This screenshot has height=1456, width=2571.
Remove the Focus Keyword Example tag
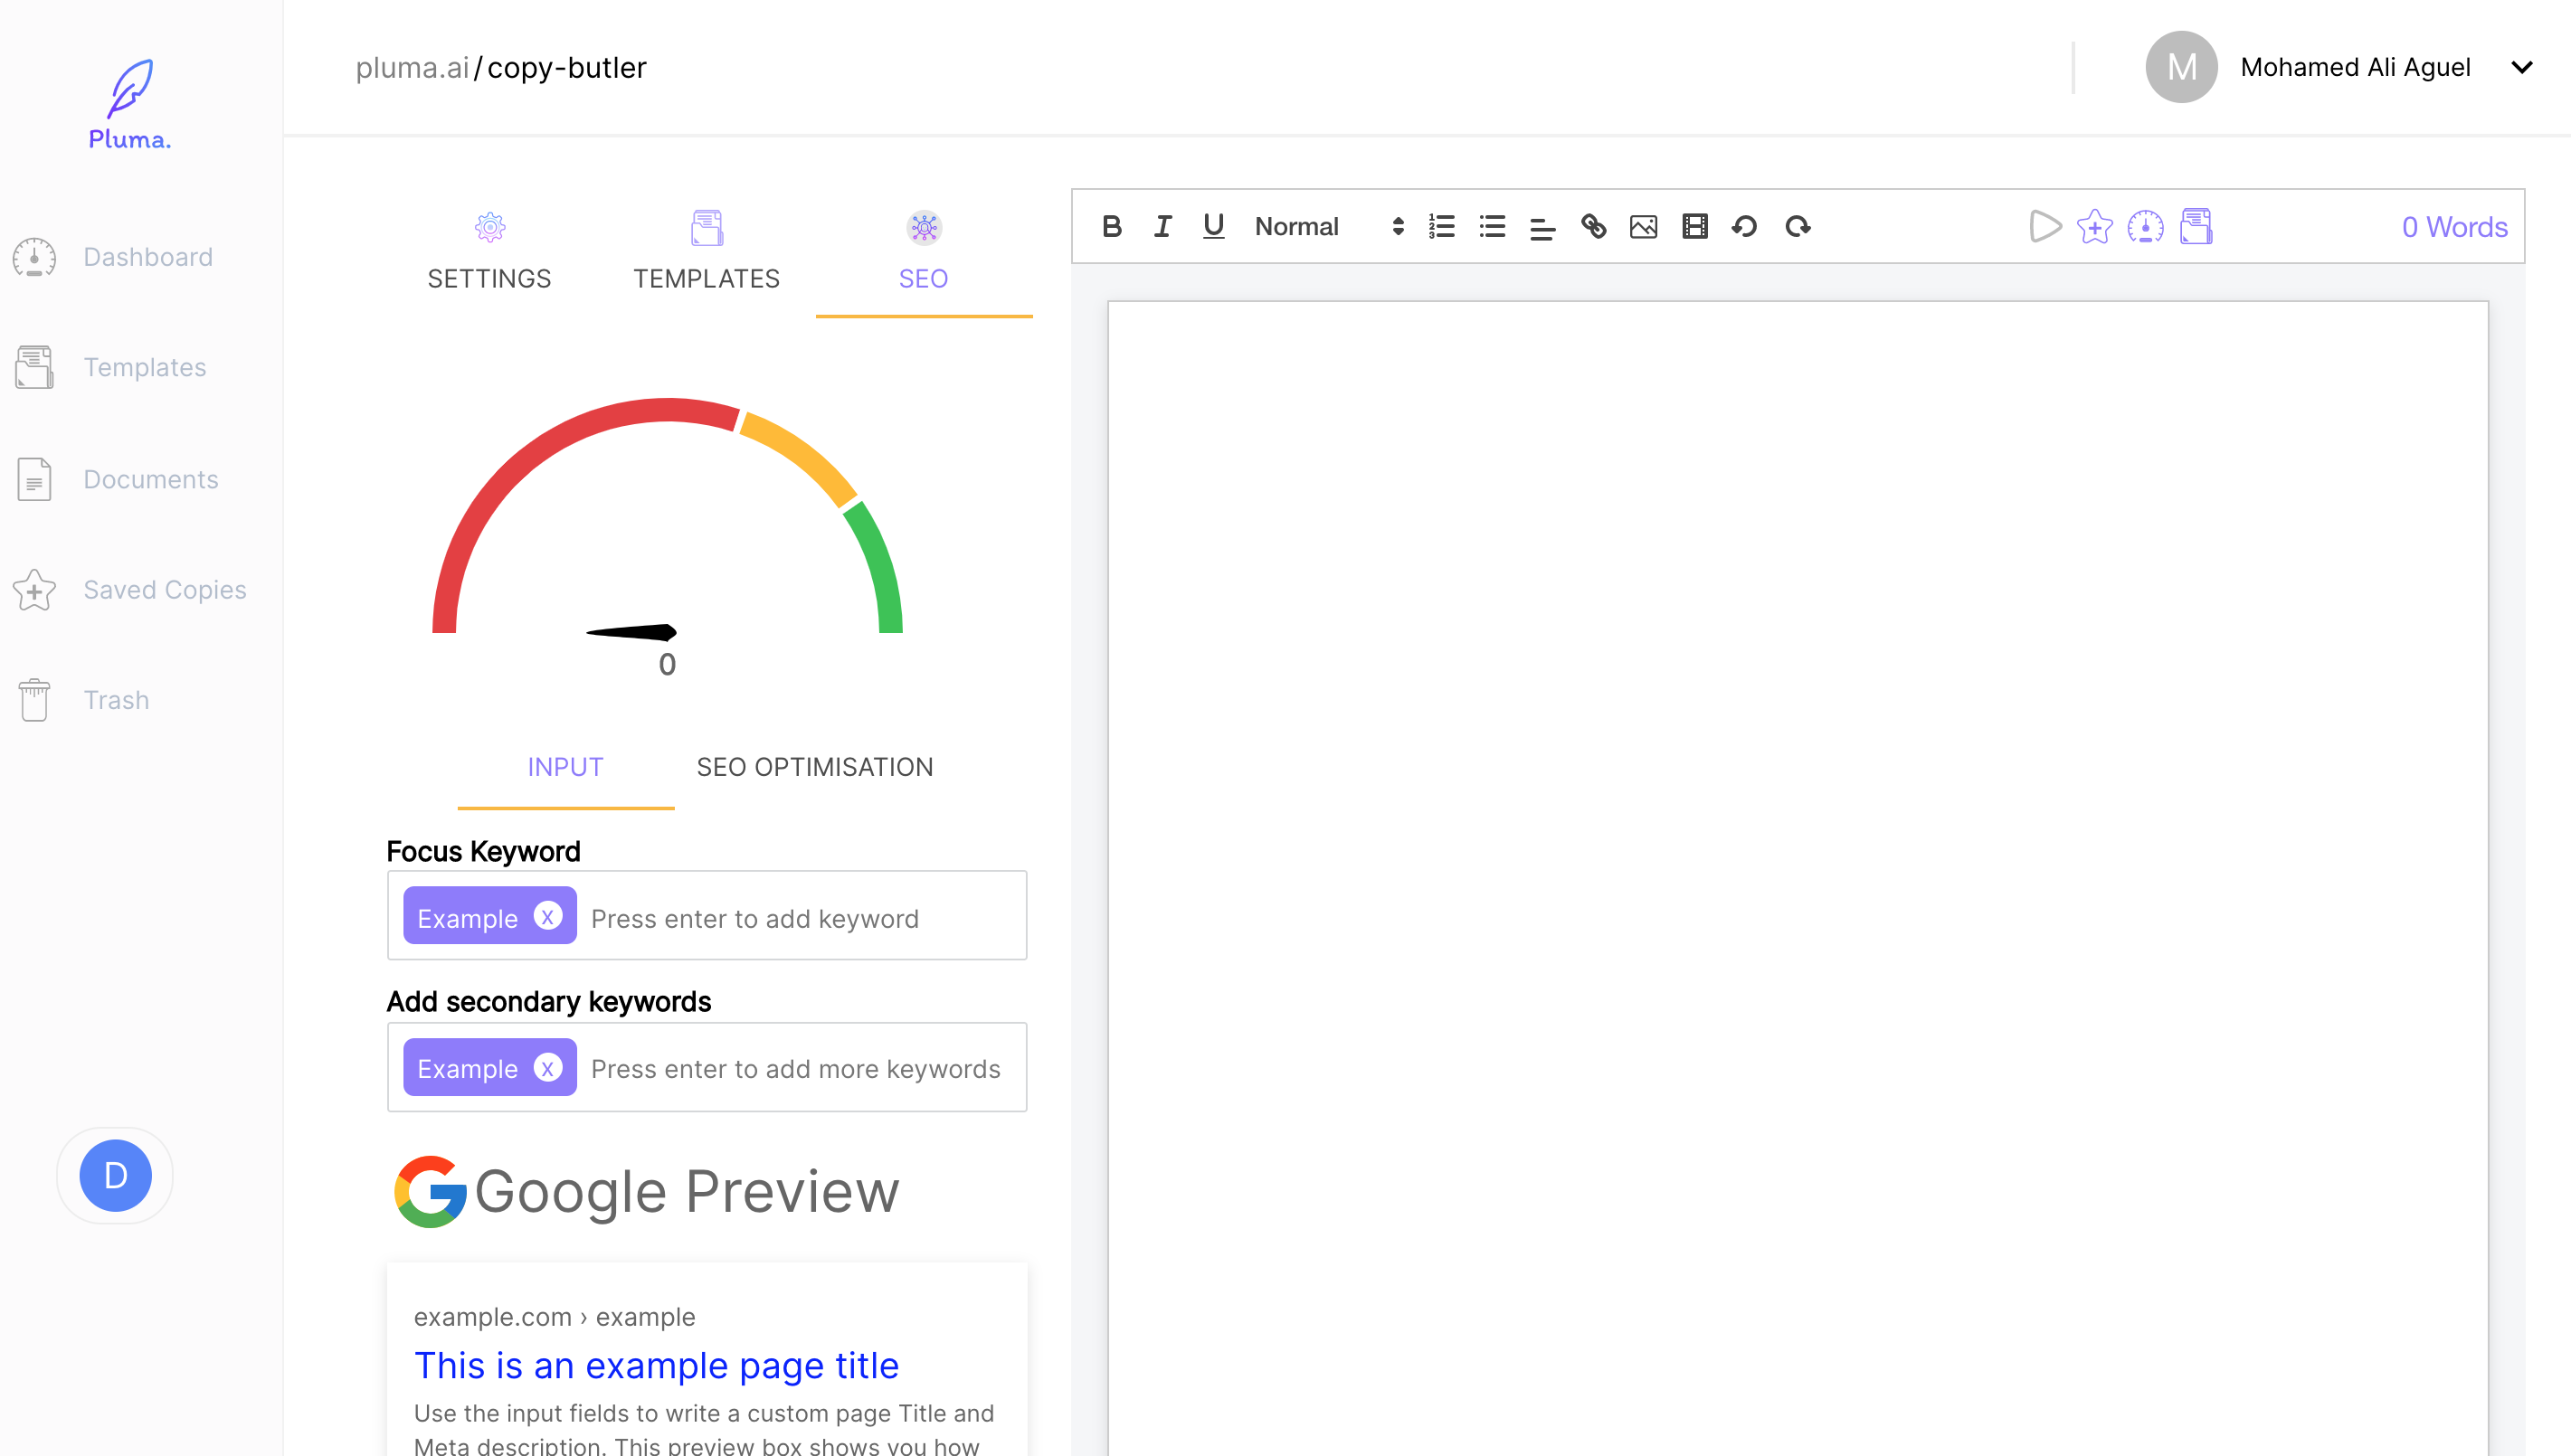point(548,916)
